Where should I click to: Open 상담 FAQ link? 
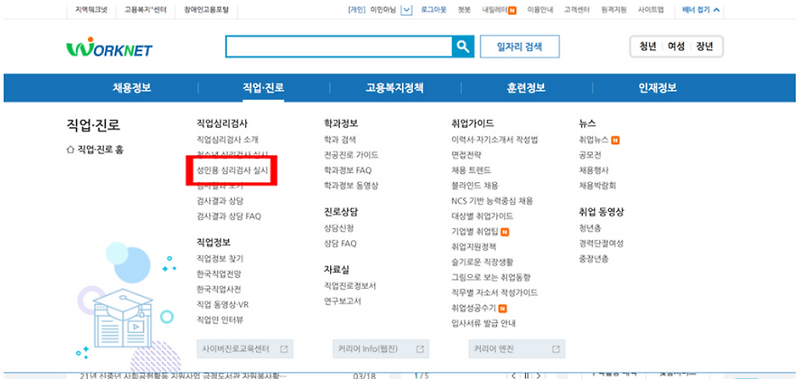340,243
